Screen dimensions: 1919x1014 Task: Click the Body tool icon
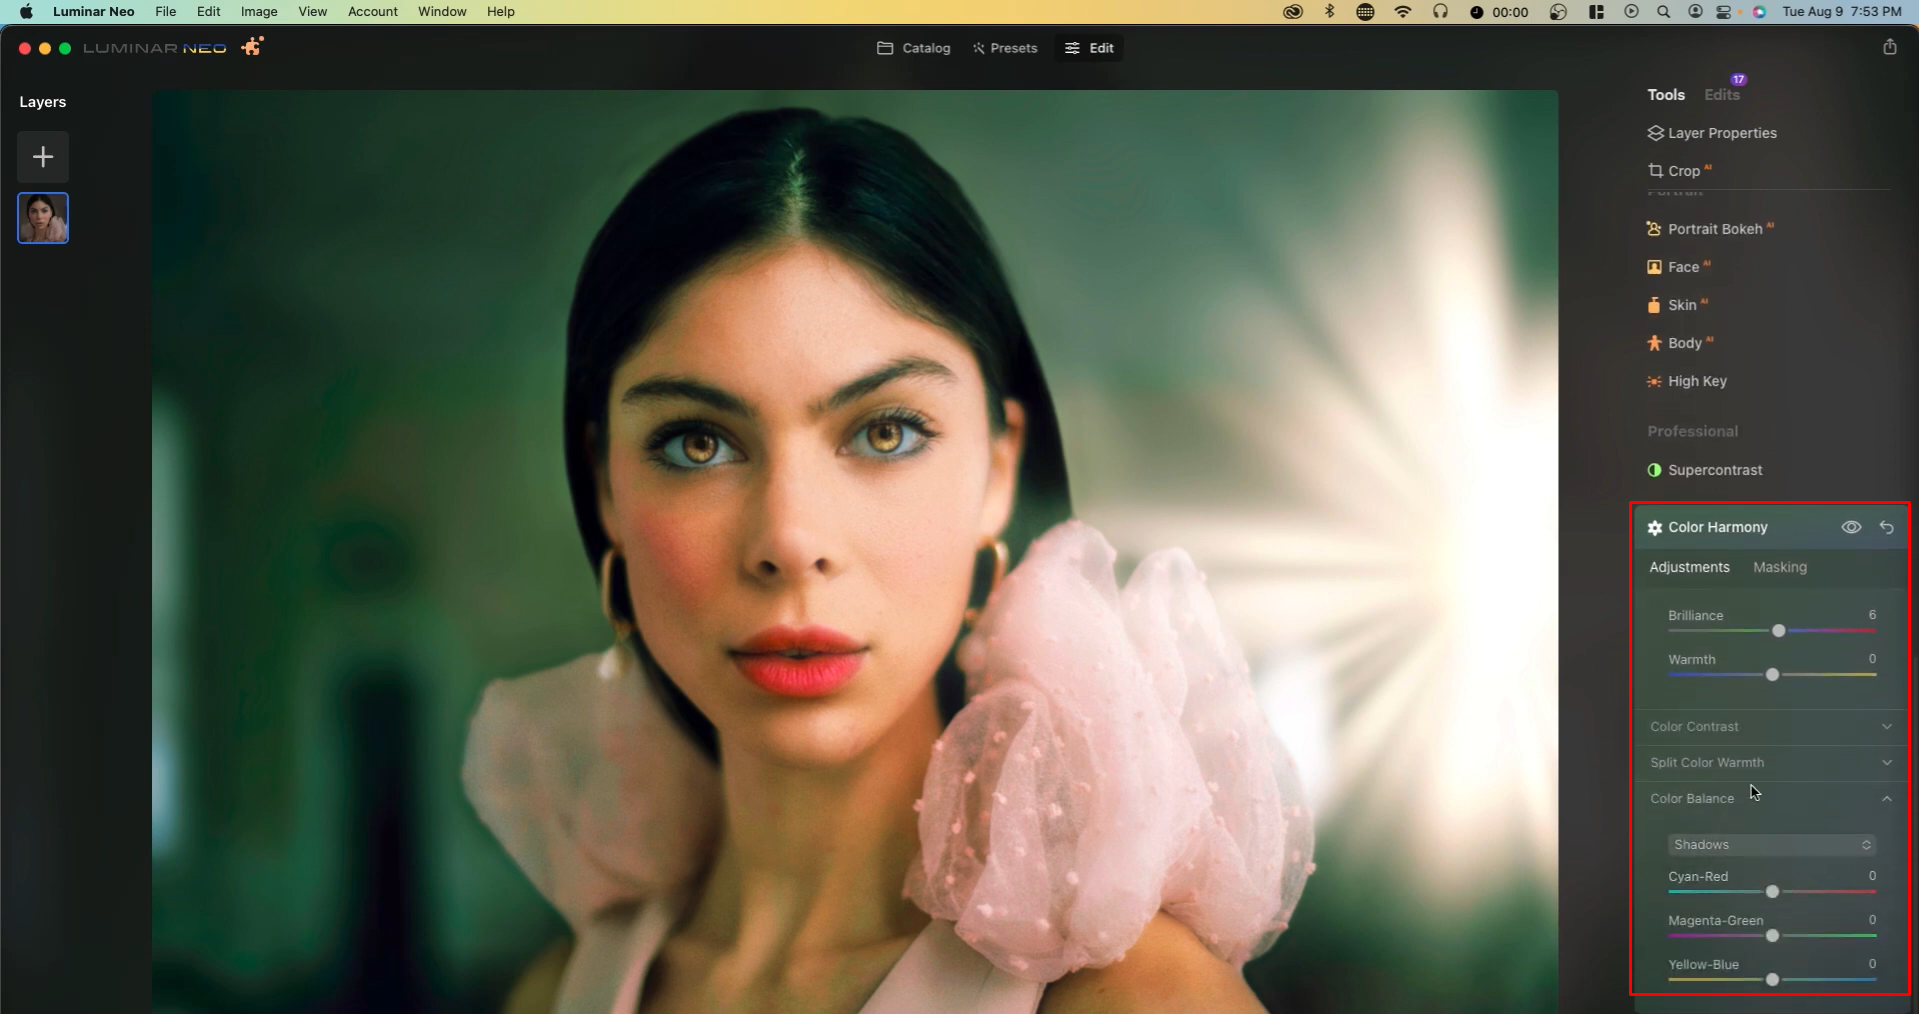click(x=1654, y=343)
